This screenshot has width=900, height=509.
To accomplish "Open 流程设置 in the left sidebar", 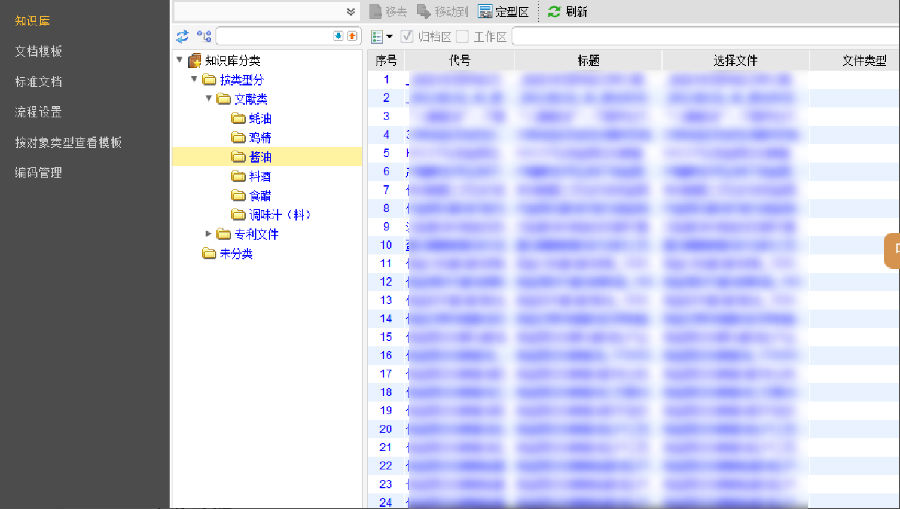I will [x=38, y=112].
